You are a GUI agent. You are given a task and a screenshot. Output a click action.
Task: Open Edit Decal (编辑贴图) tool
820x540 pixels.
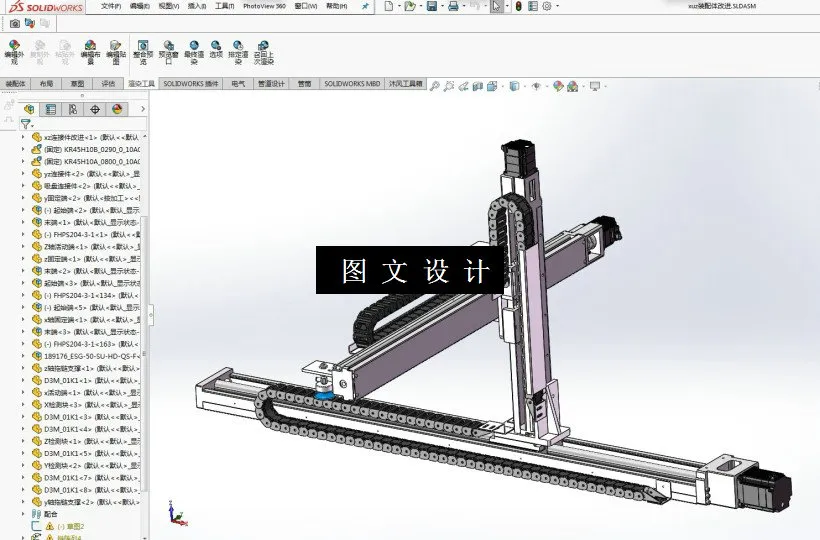coord(116,52)
